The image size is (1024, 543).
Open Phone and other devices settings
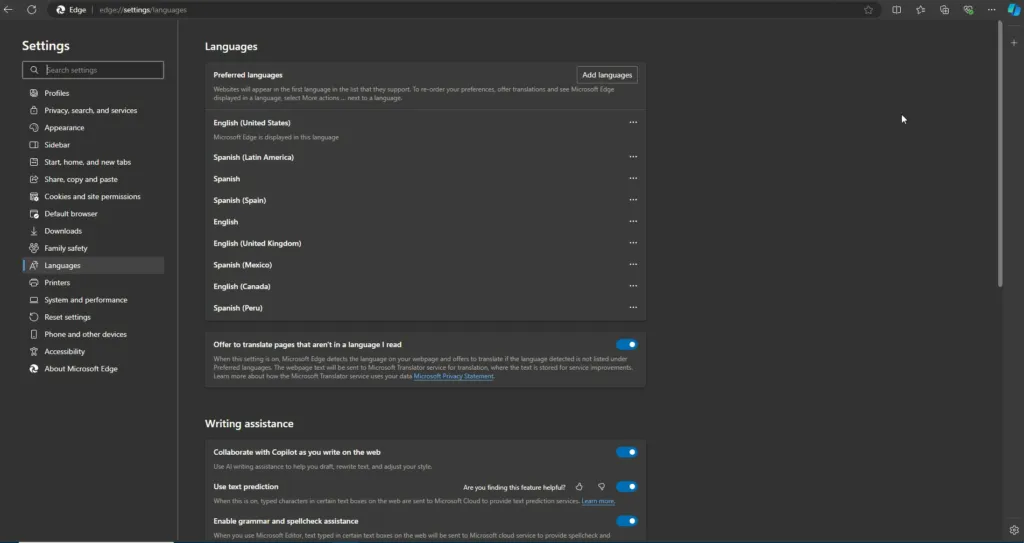pyautogui.click(x=93, y=335)
